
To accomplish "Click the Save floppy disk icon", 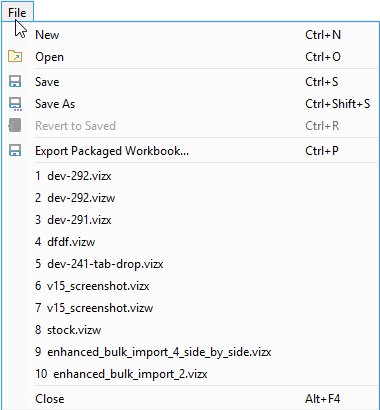I will [15, 82].
